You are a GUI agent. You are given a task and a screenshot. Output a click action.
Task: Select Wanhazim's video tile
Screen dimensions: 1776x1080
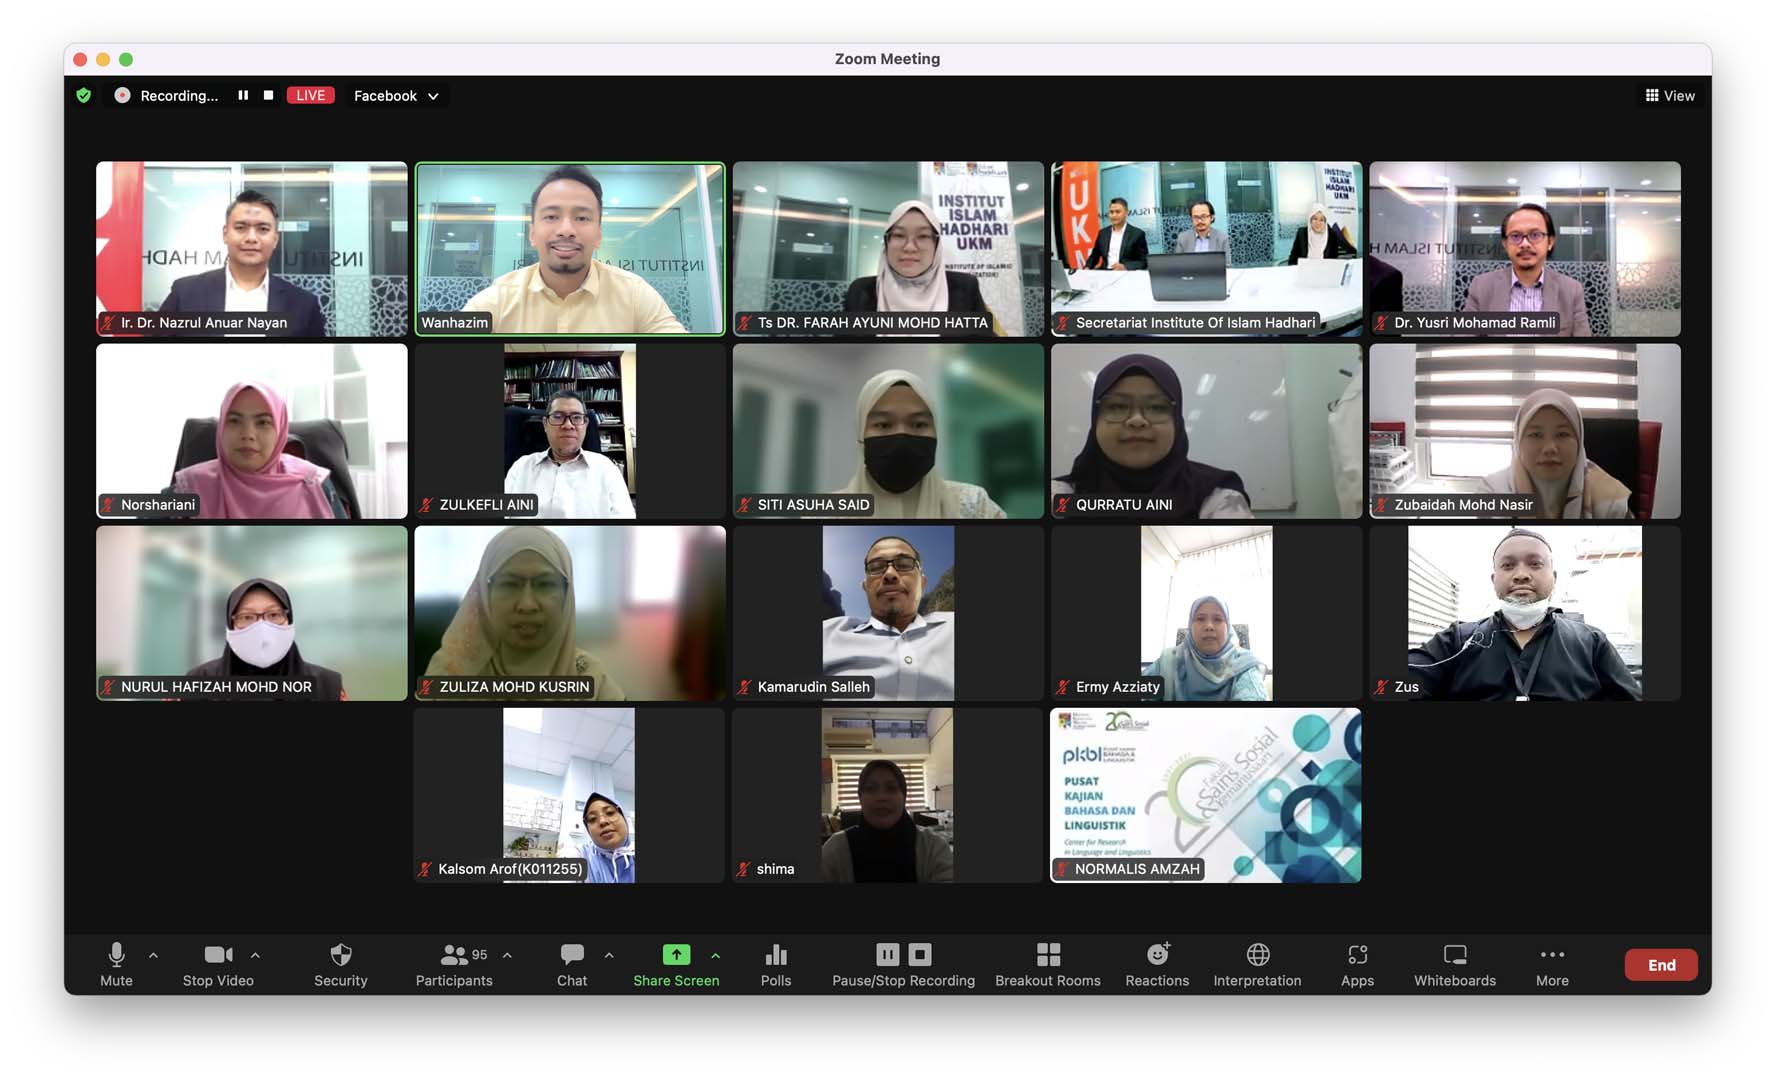[570, 248]
